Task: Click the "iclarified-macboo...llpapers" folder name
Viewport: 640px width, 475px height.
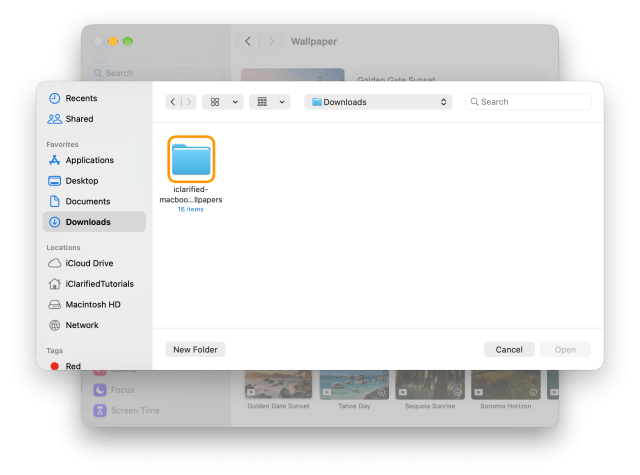Action: [191, 195]
